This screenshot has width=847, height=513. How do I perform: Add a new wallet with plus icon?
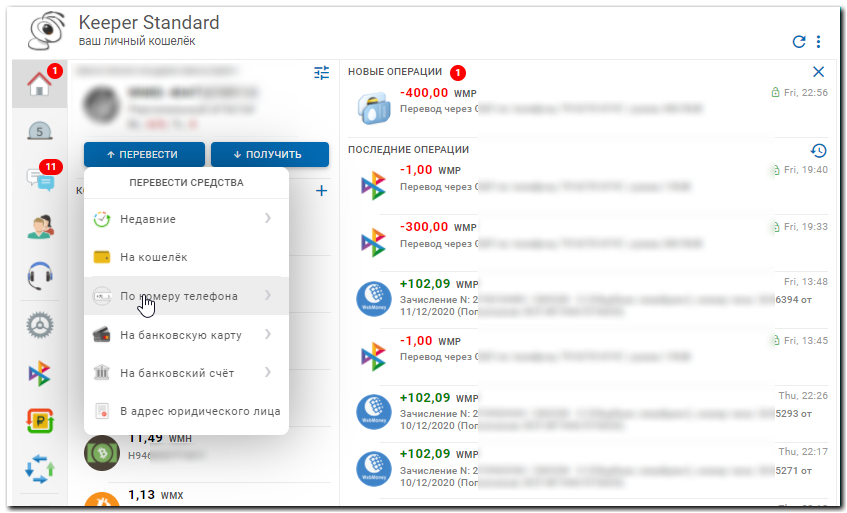point(321,191)
